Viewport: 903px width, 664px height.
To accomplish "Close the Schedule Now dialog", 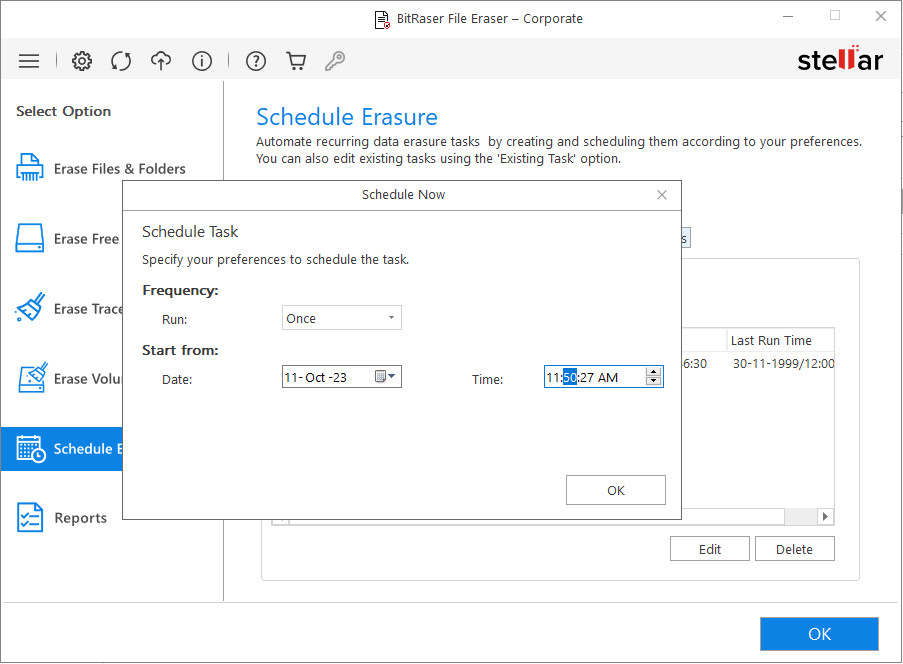I will click(x=662, y=195).
